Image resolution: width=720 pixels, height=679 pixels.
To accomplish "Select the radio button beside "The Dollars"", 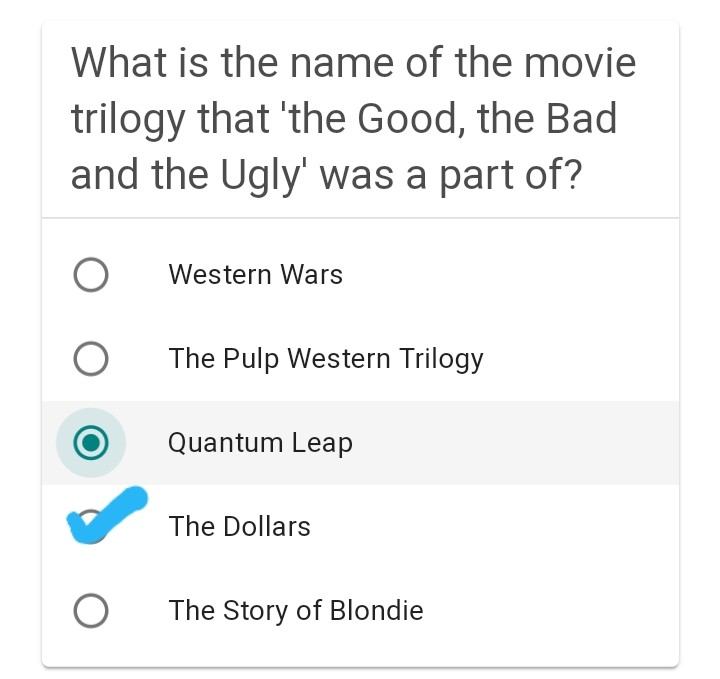I will [x=91, y=527].
